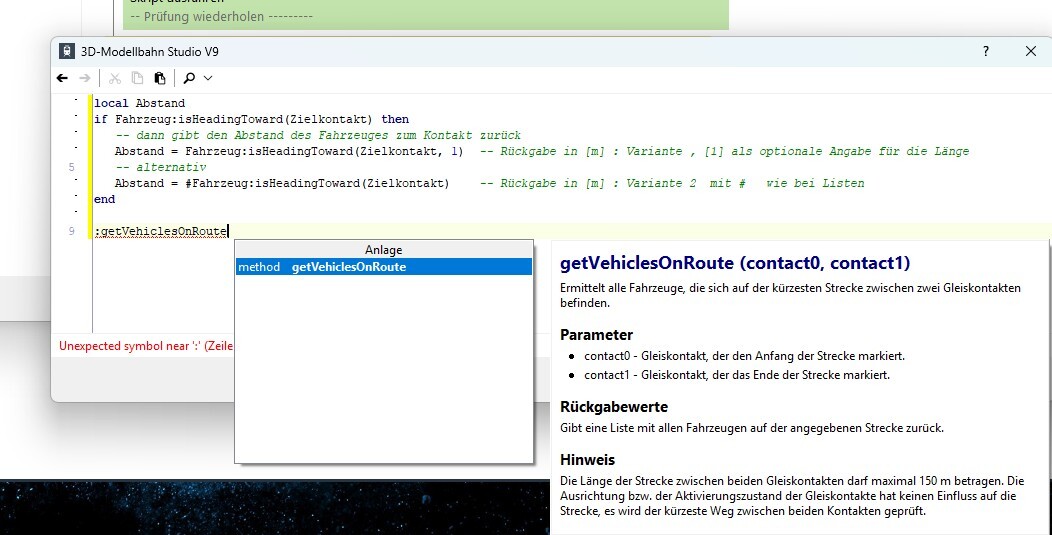Click the 'if Fahrzeug:isHeadingToward(Zielkontakt) then' line

[252, 119]
